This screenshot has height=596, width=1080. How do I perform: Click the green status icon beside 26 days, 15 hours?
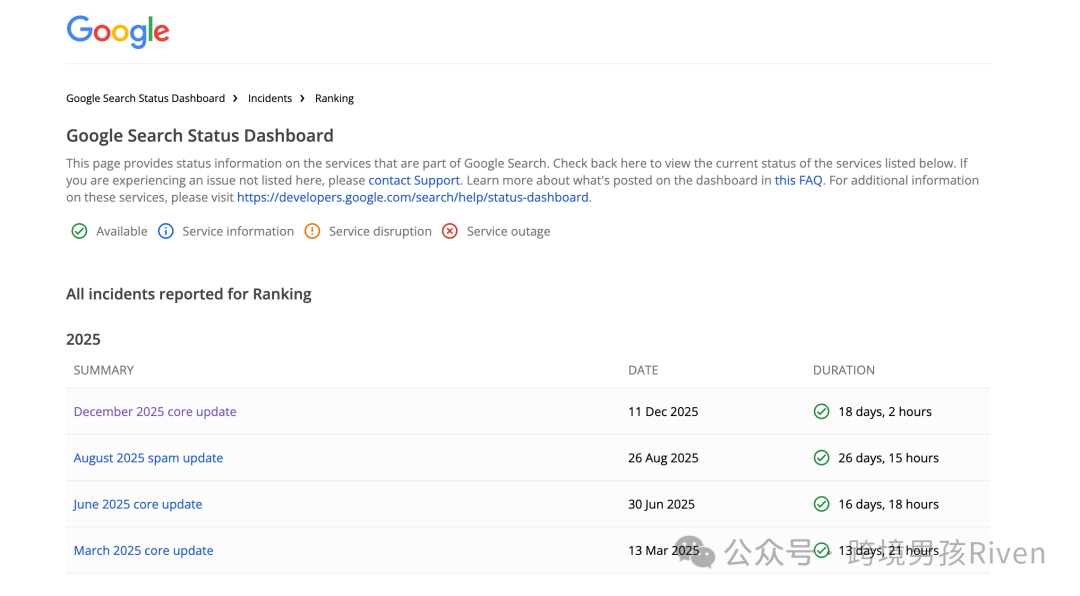click(x=821, y=458)
